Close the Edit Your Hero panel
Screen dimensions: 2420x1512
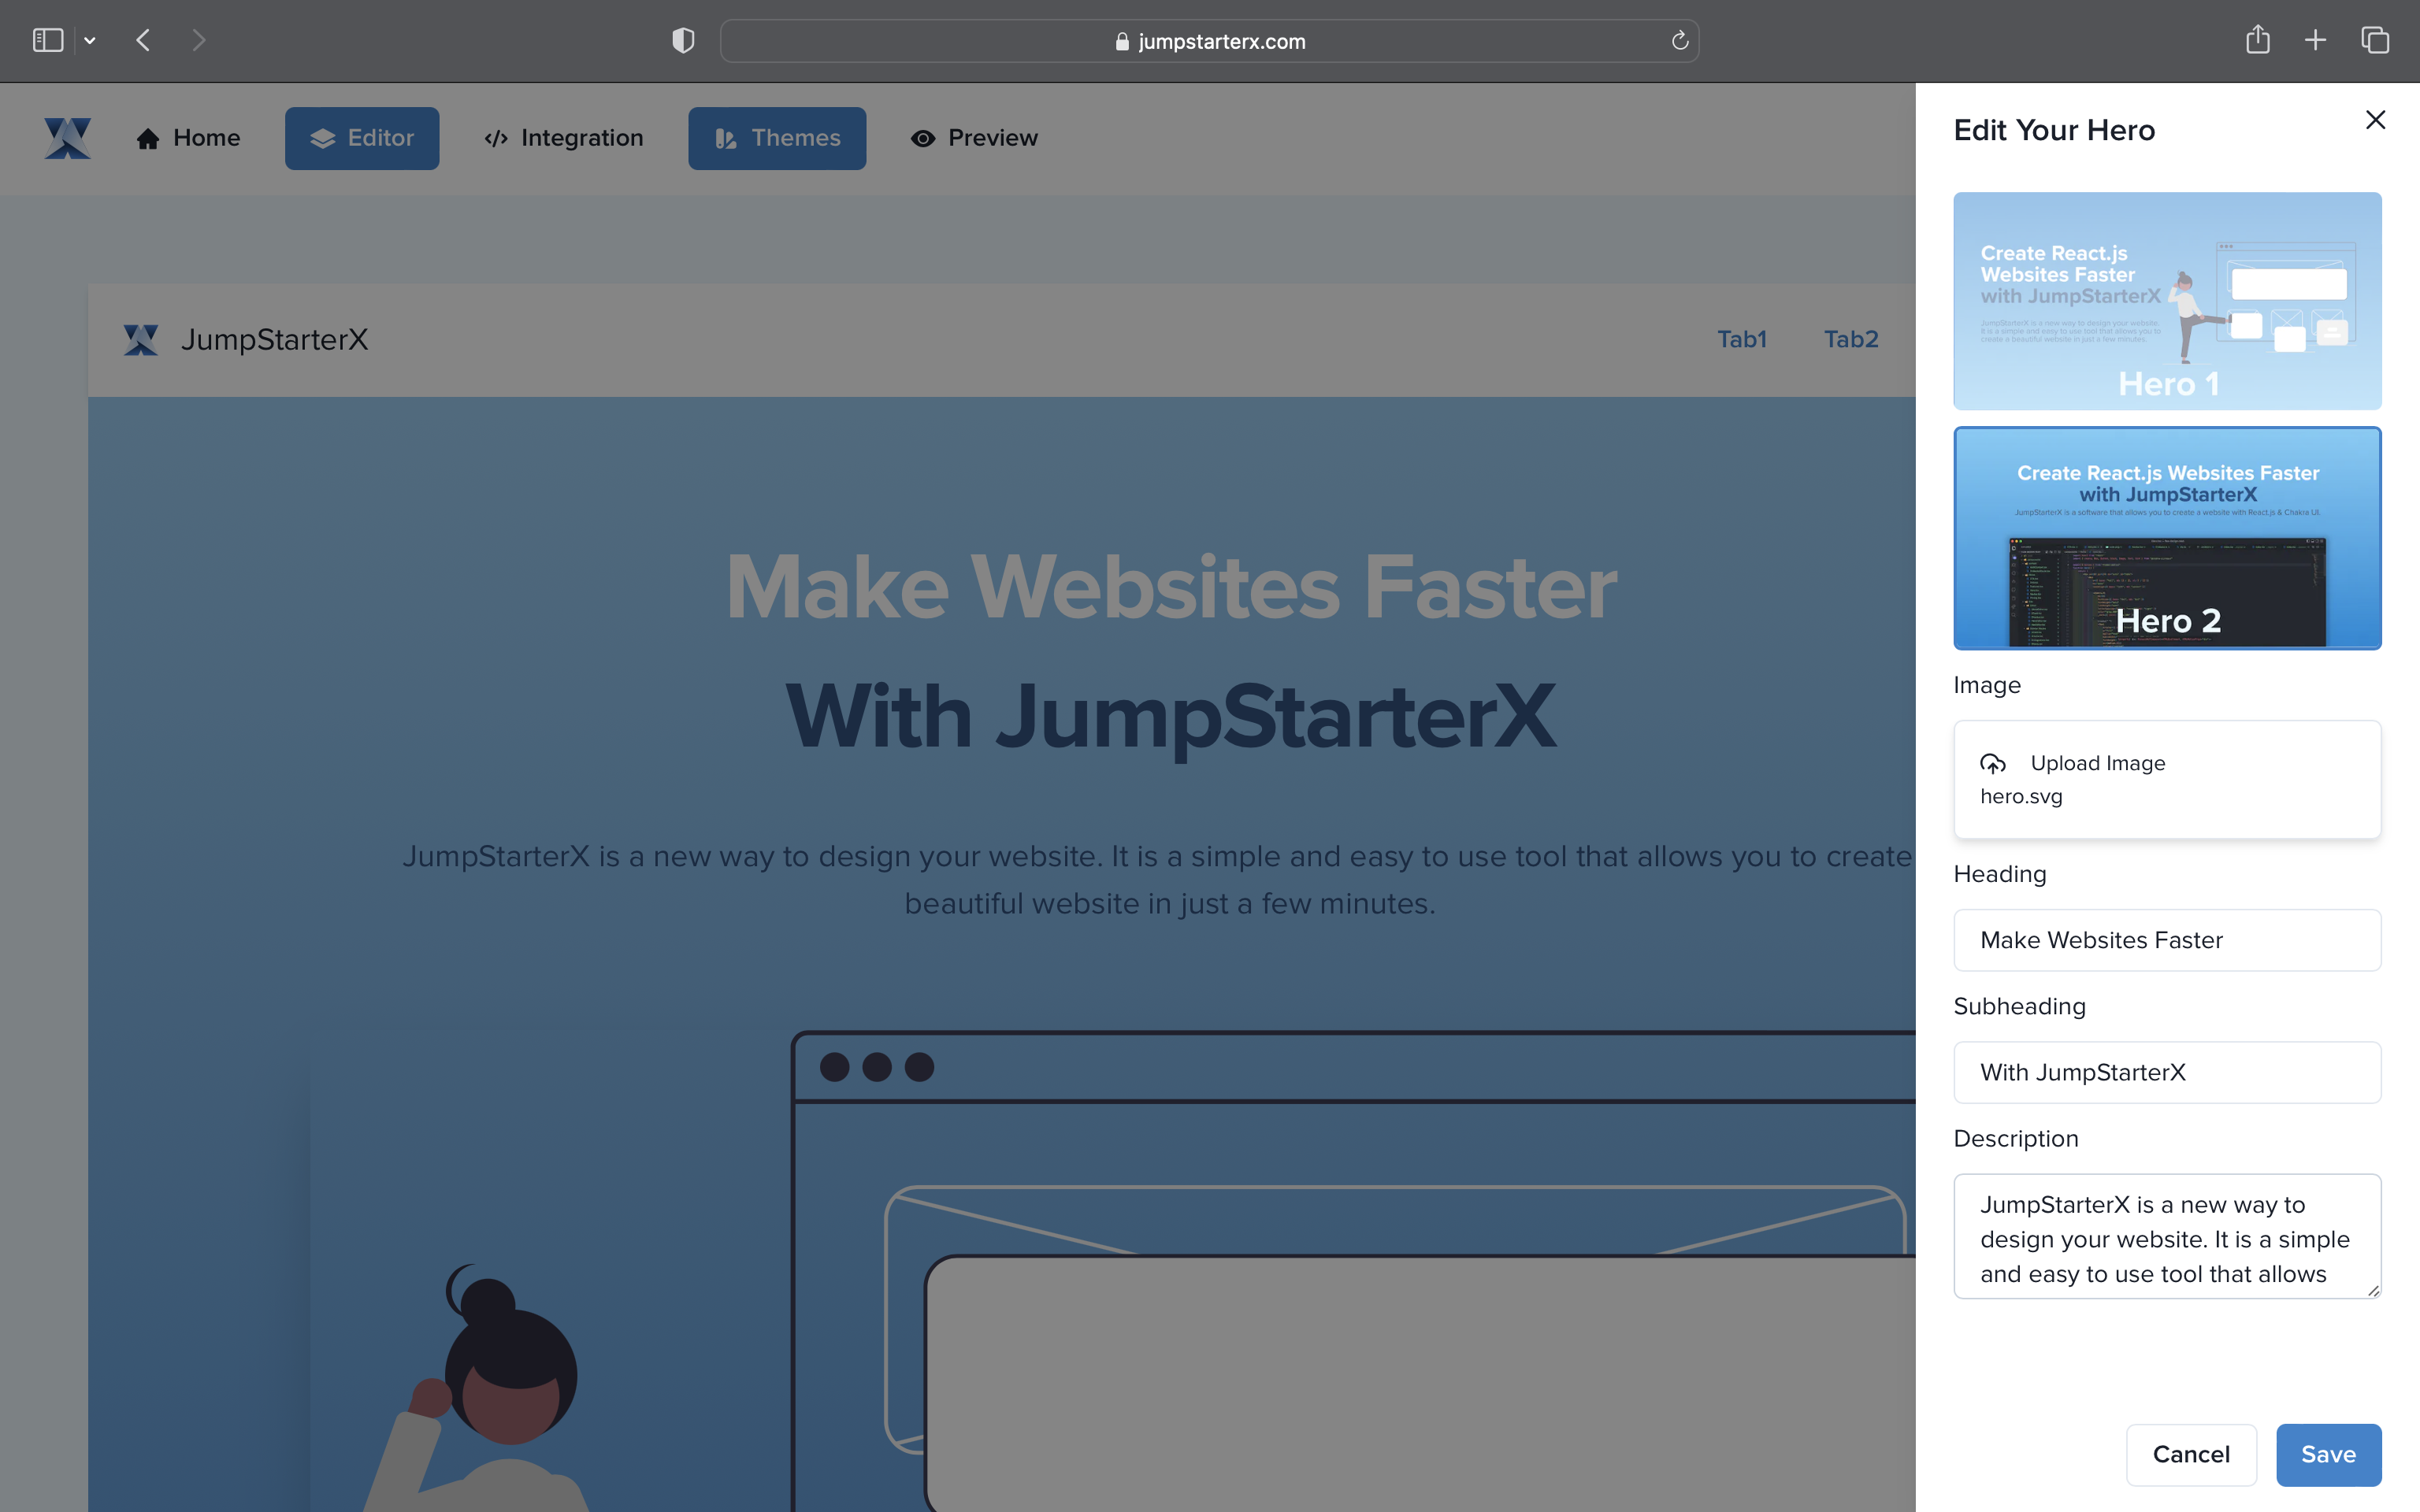click(x=2375, y=120)
